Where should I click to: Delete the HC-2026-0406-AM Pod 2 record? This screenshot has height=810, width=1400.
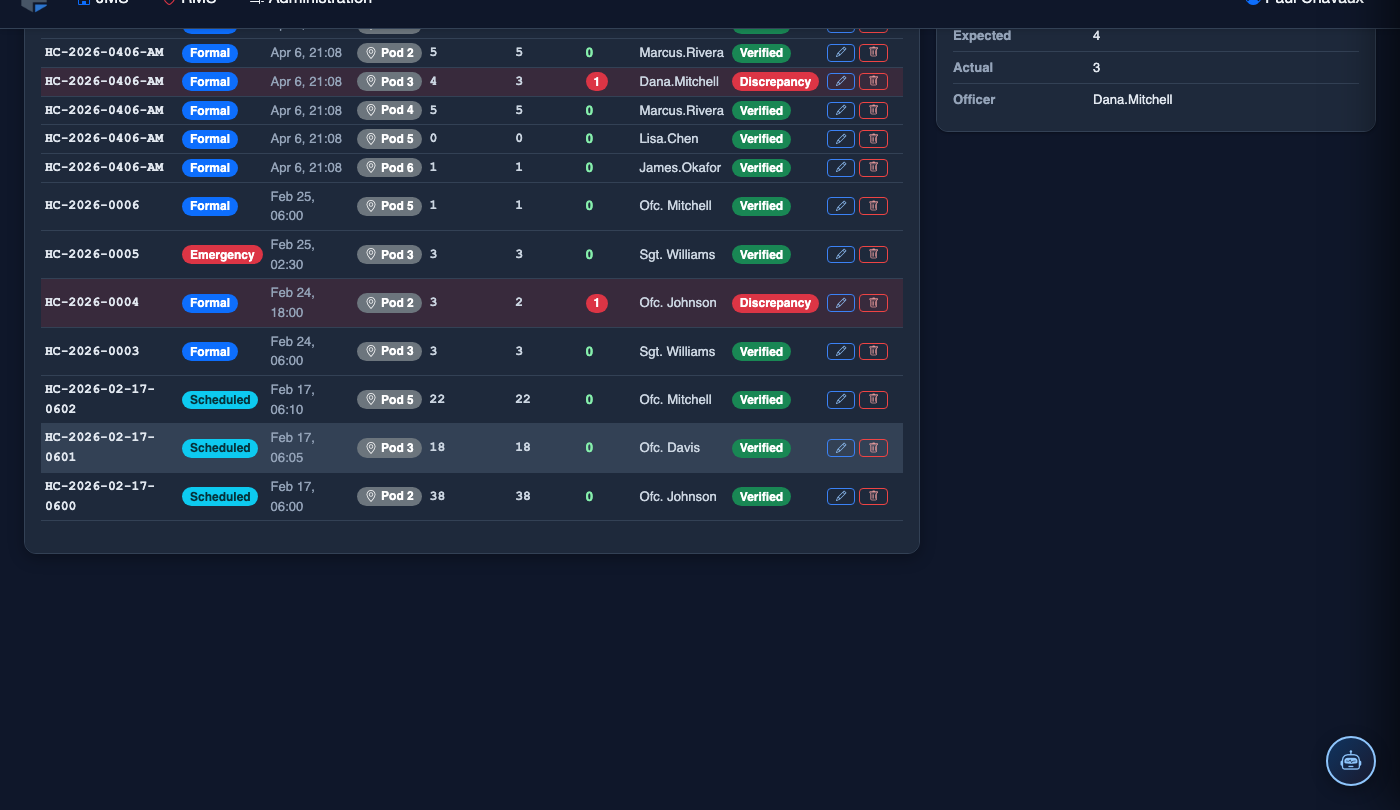(873, 53)
